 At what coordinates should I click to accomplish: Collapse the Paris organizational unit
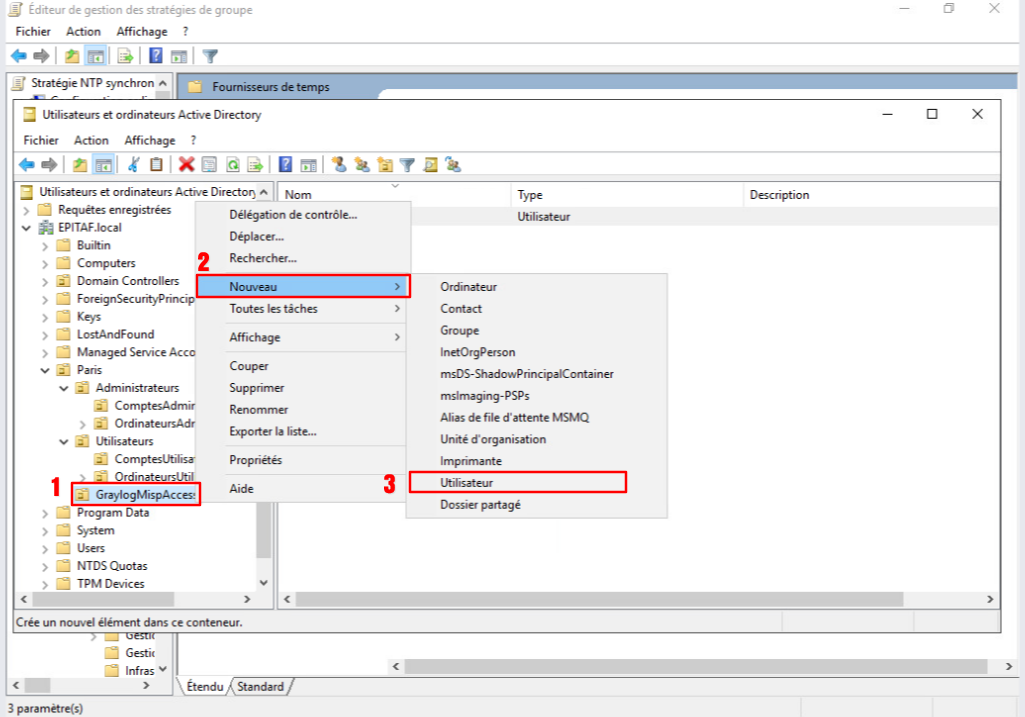(44, 370)
